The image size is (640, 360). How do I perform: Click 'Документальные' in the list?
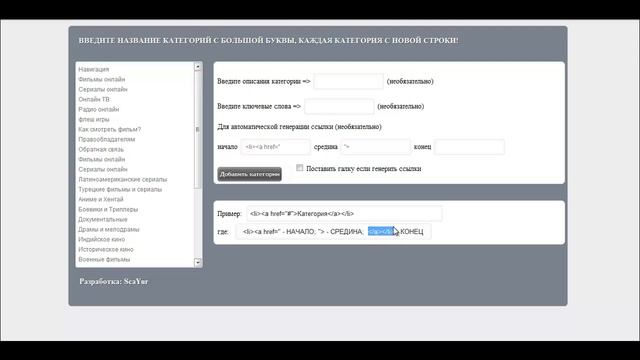coord(103,219)
